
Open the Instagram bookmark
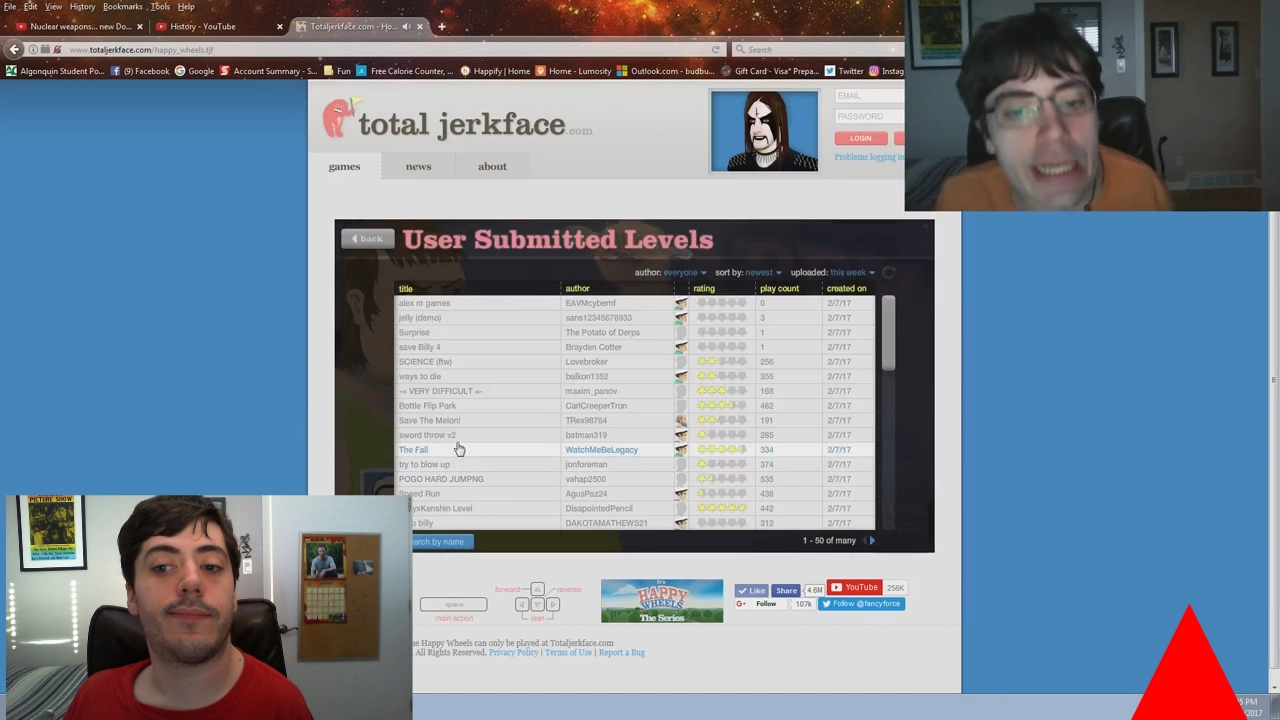click(x=886, y=71)
